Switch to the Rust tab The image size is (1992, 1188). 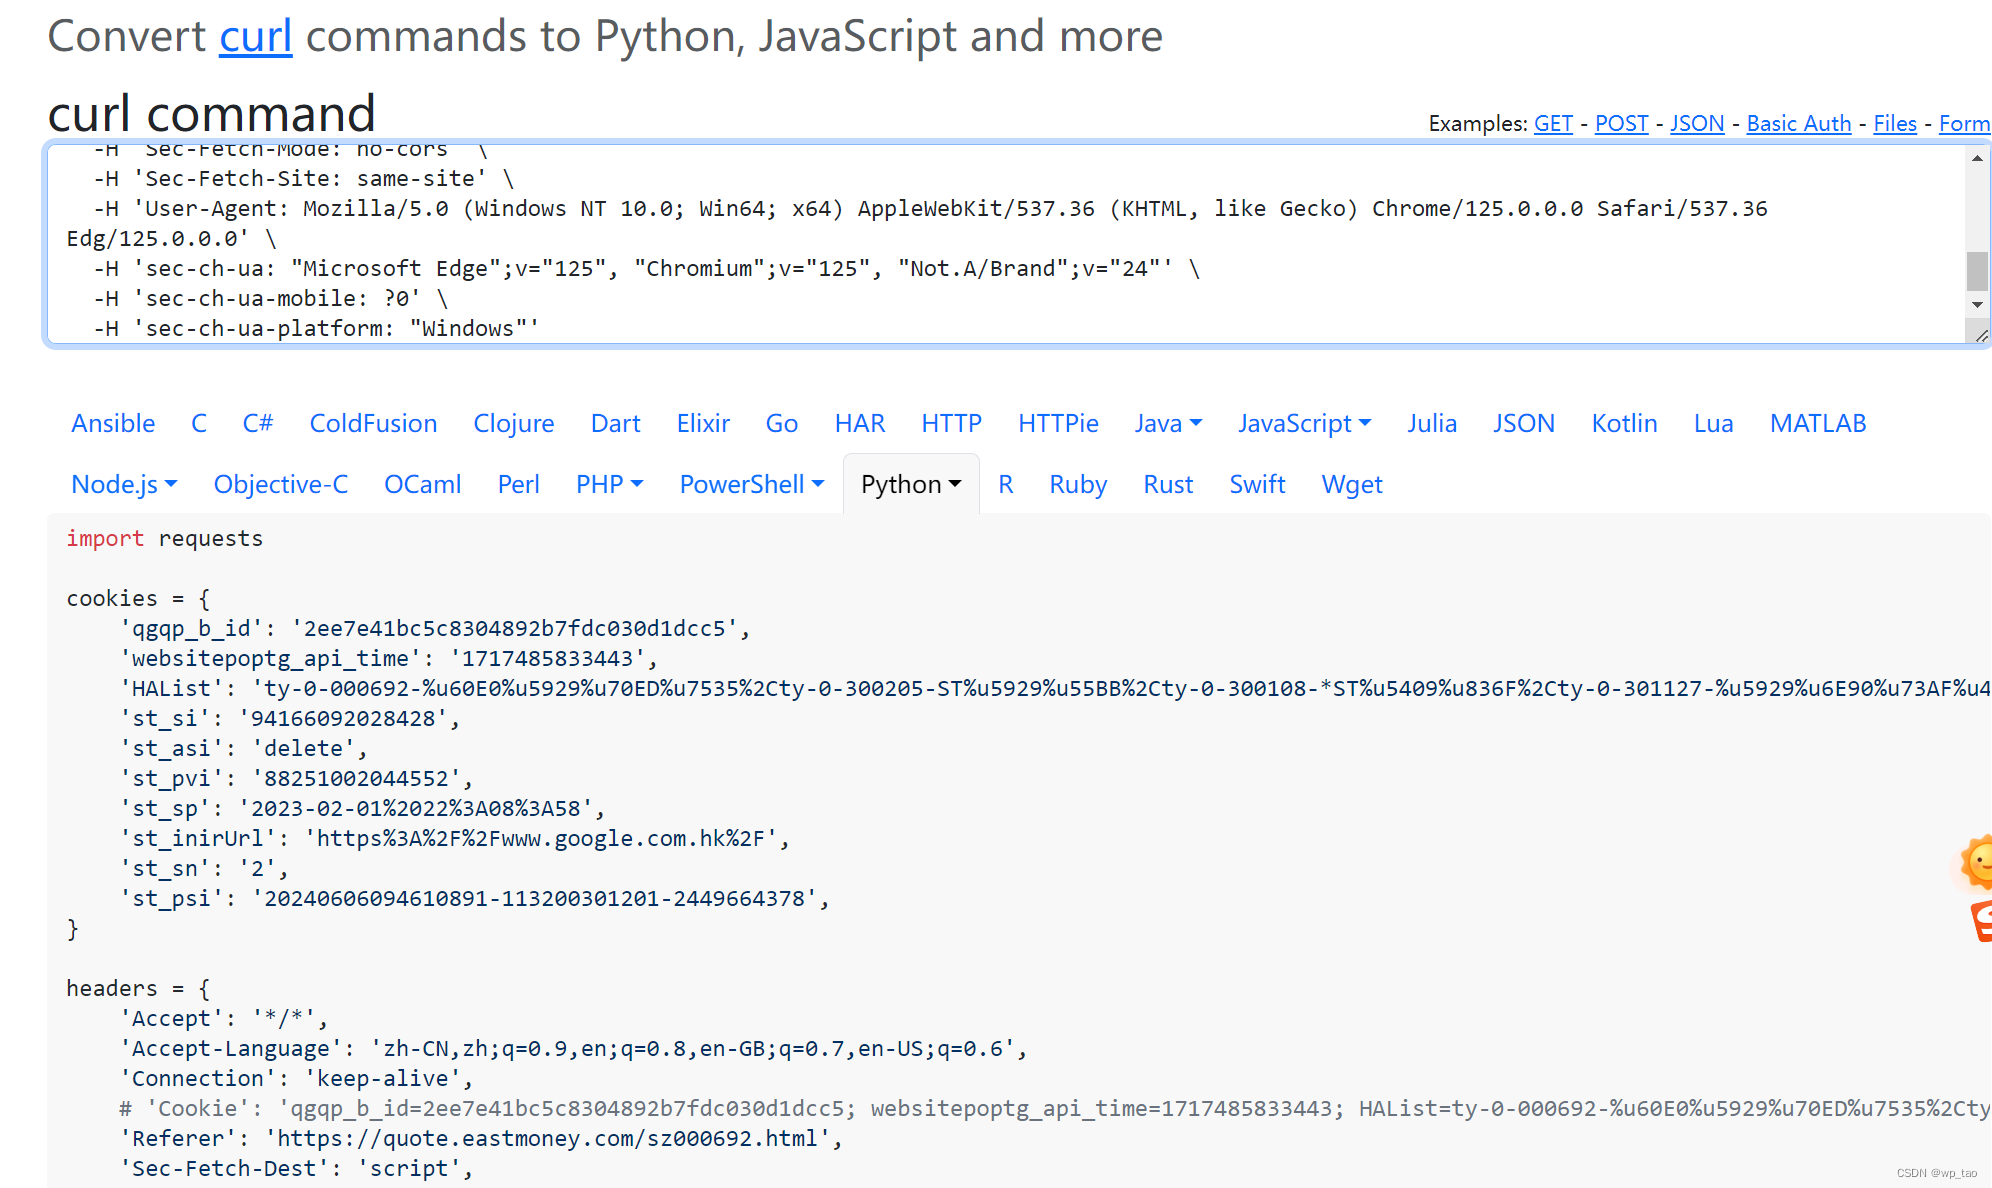1168,485
